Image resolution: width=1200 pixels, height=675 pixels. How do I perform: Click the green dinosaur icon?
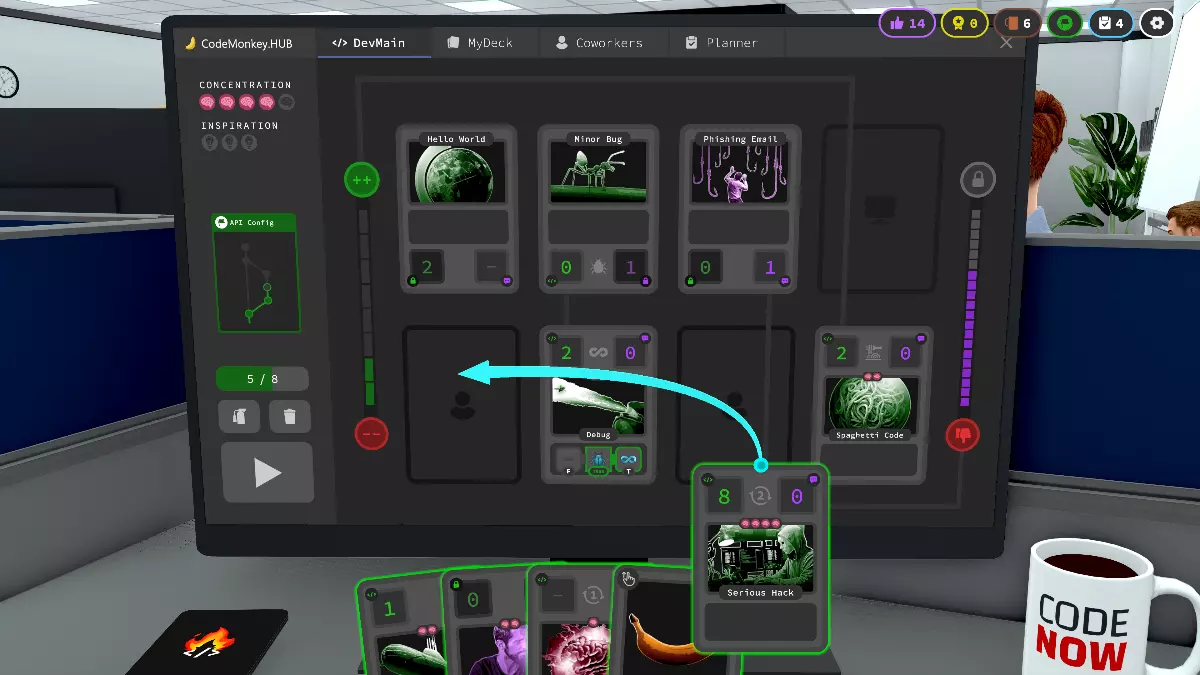pos(1064,22)
